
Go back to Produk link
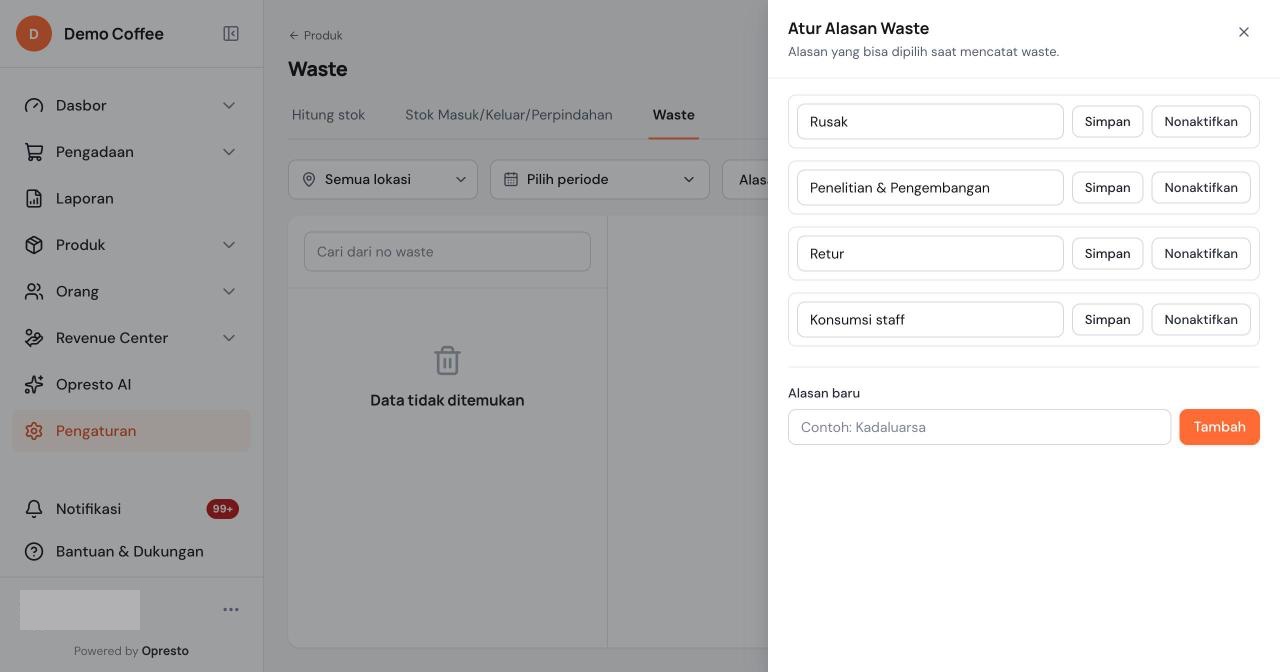click(x=316, y=35)
